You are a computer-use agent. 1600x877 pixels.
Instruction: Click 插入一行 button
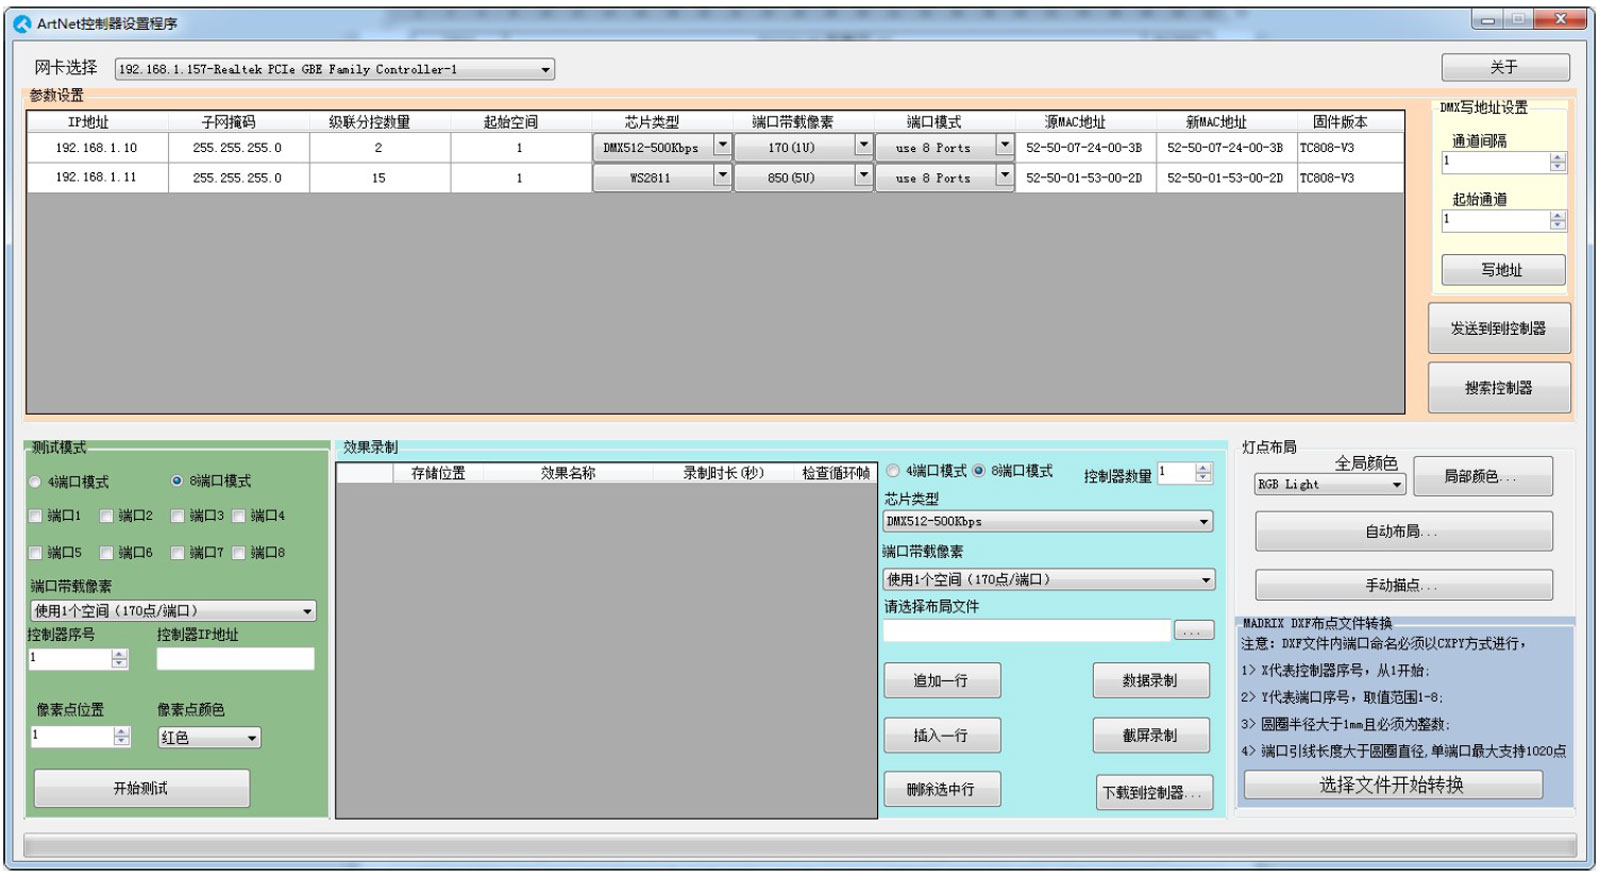941,736
